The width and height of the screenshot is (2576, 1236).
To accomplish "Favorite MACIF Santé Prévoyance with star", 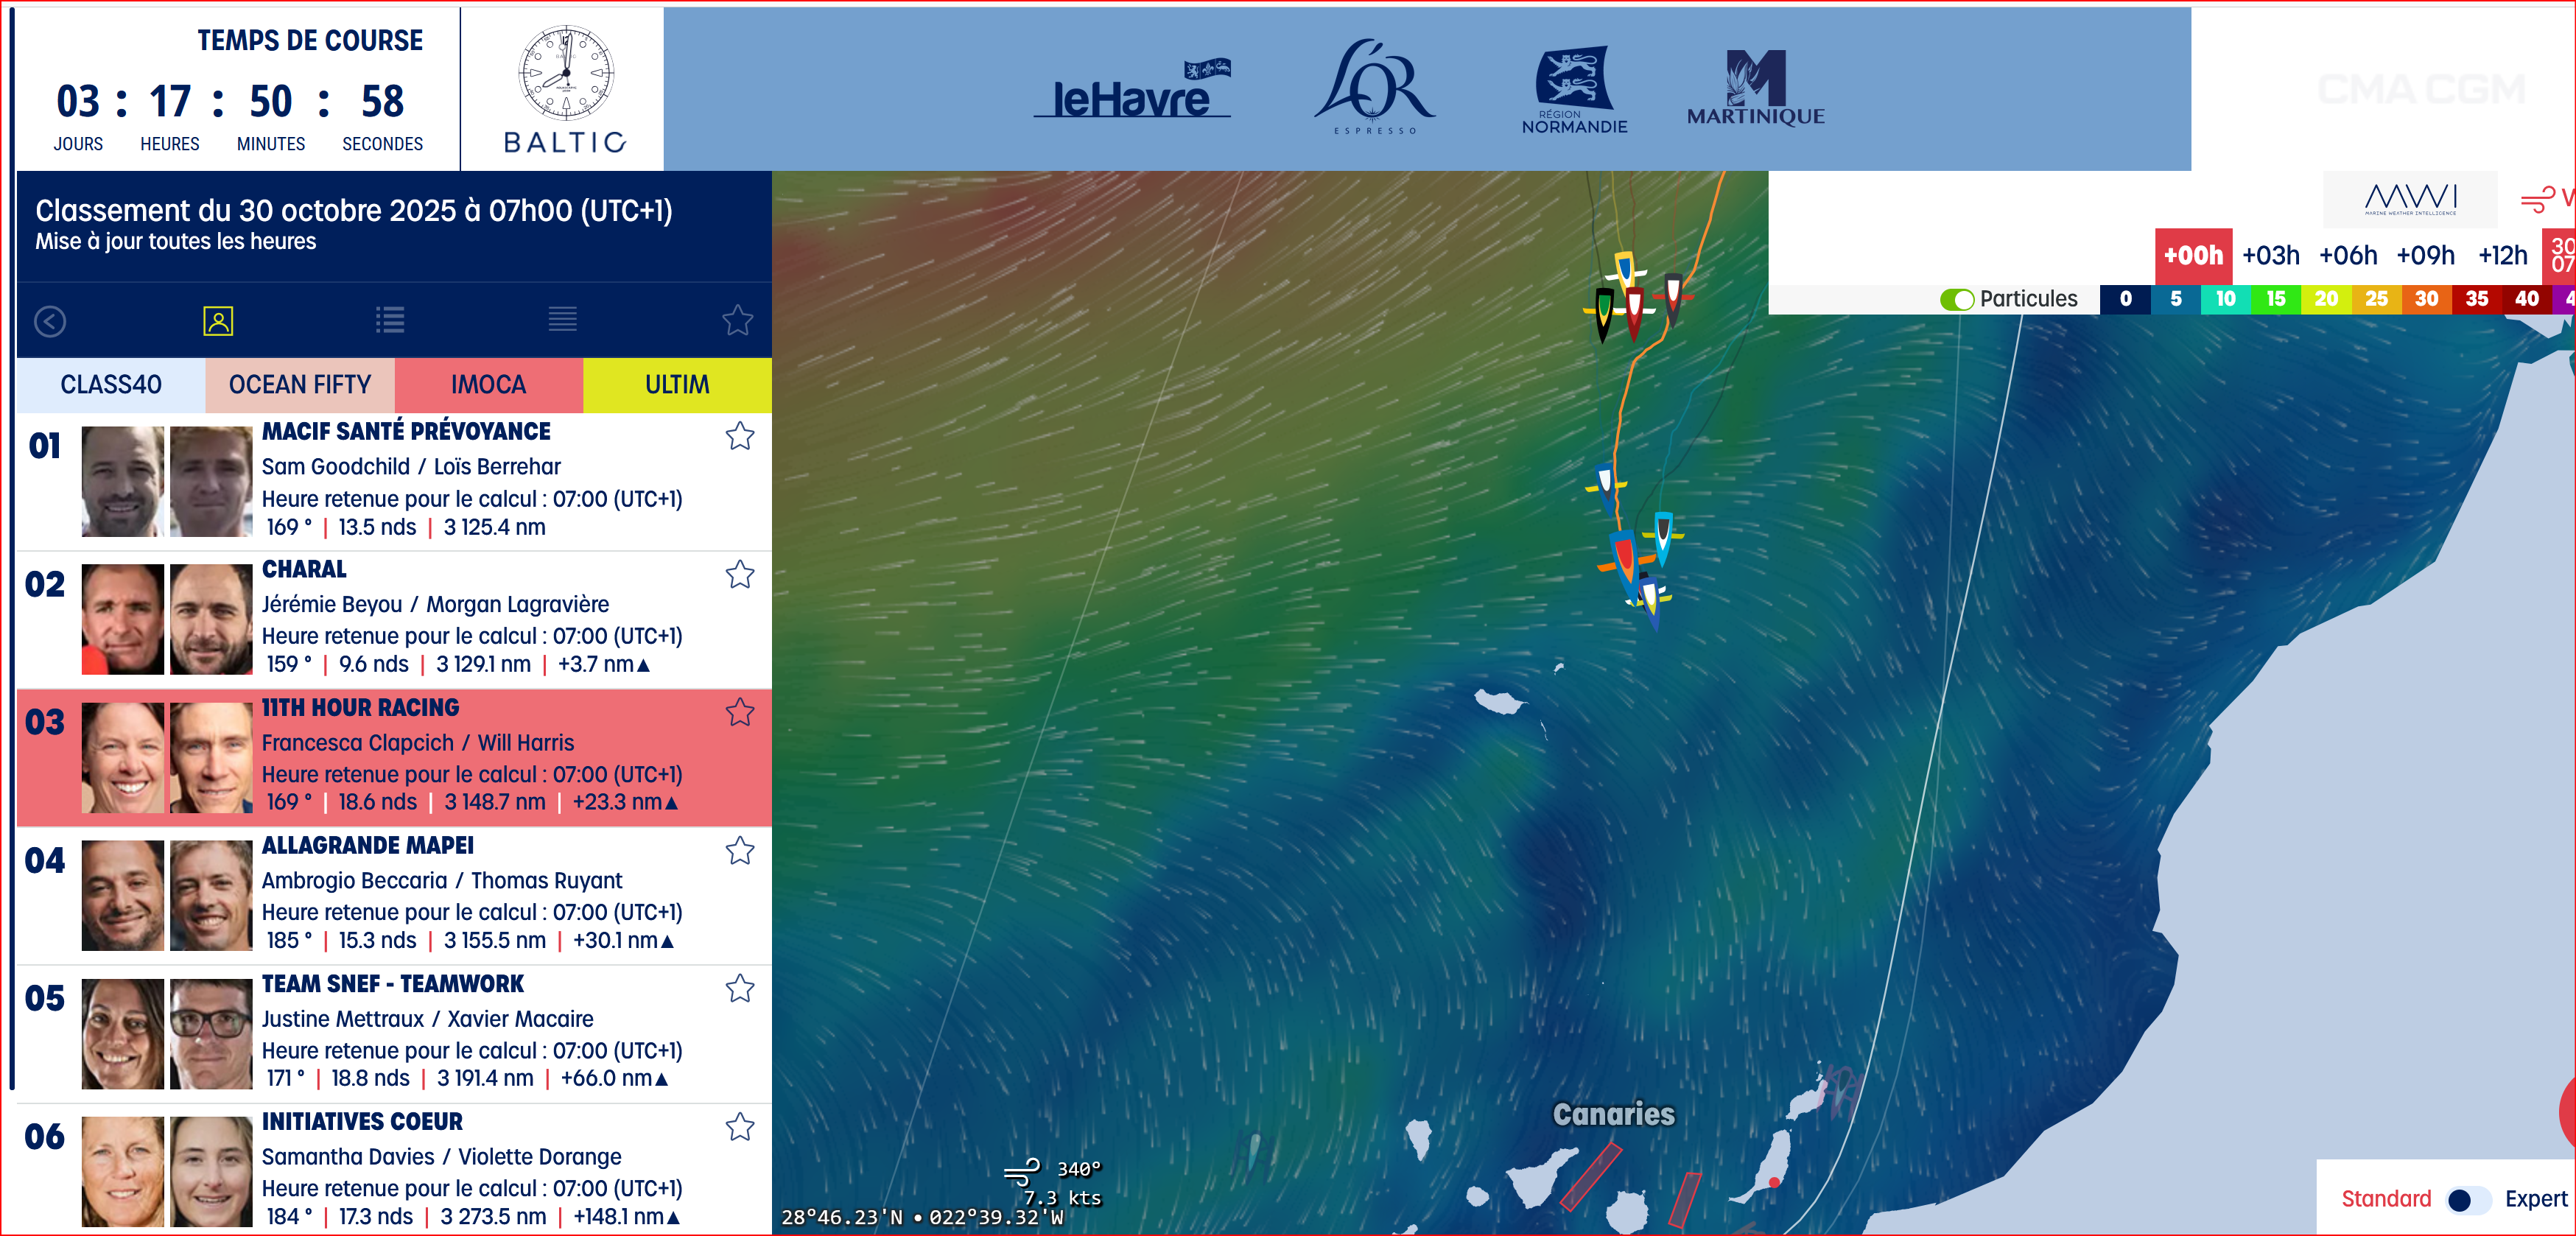I will tap(739, 436).
